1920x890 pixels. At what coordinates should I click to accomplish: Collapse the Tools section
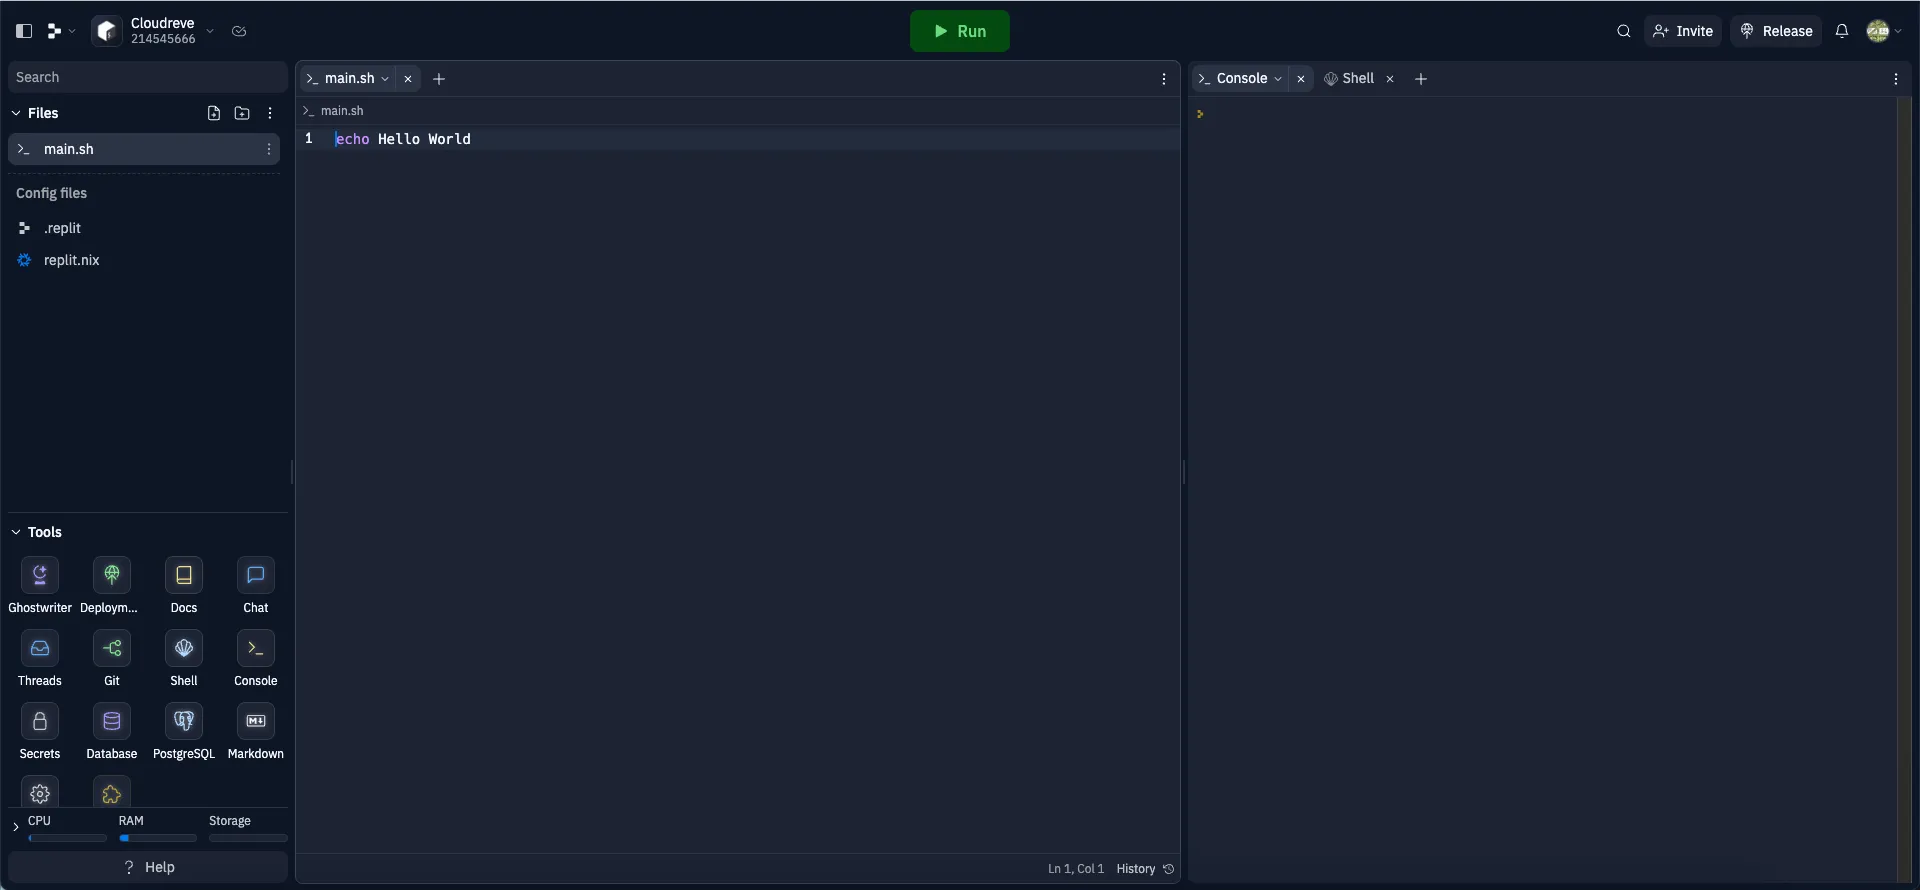pos(16,532)
